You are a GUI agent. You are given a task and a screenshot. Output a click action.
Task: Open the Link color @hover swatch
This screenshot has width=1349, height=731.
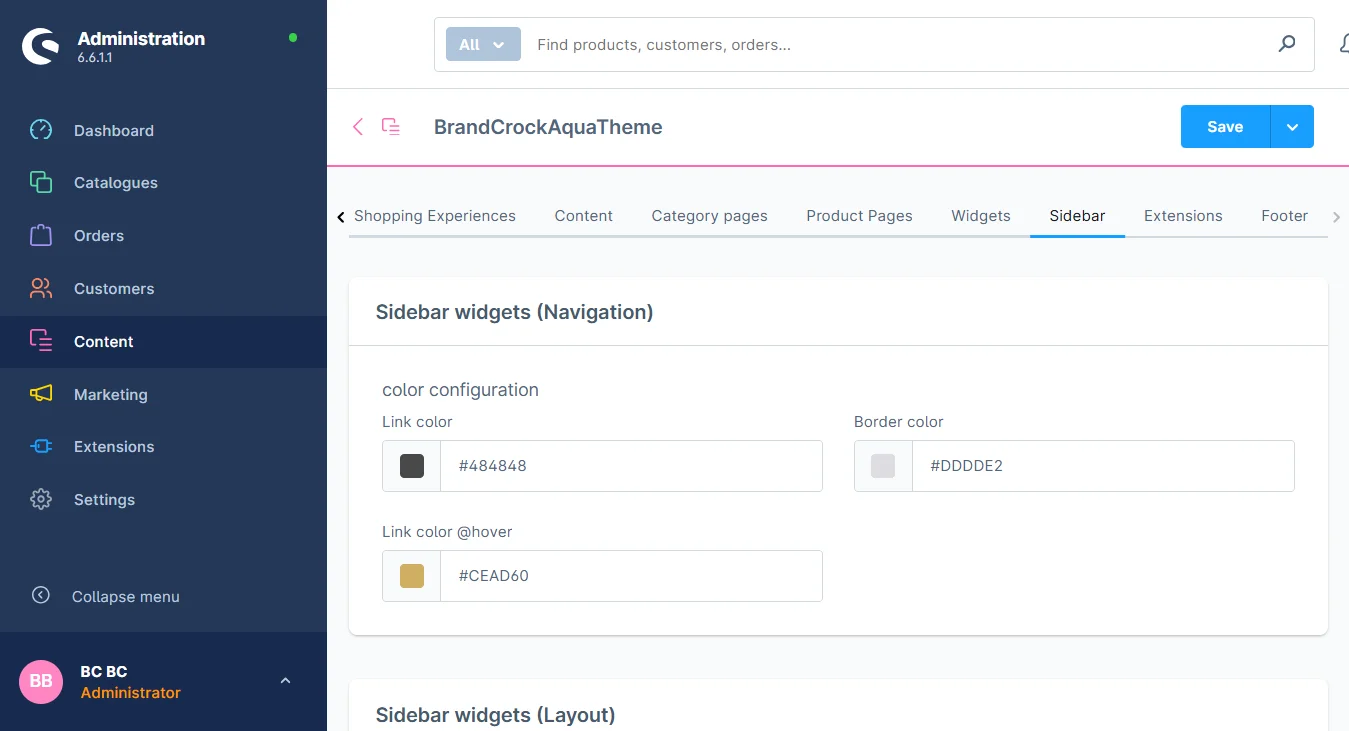click(x=412, y=576)
